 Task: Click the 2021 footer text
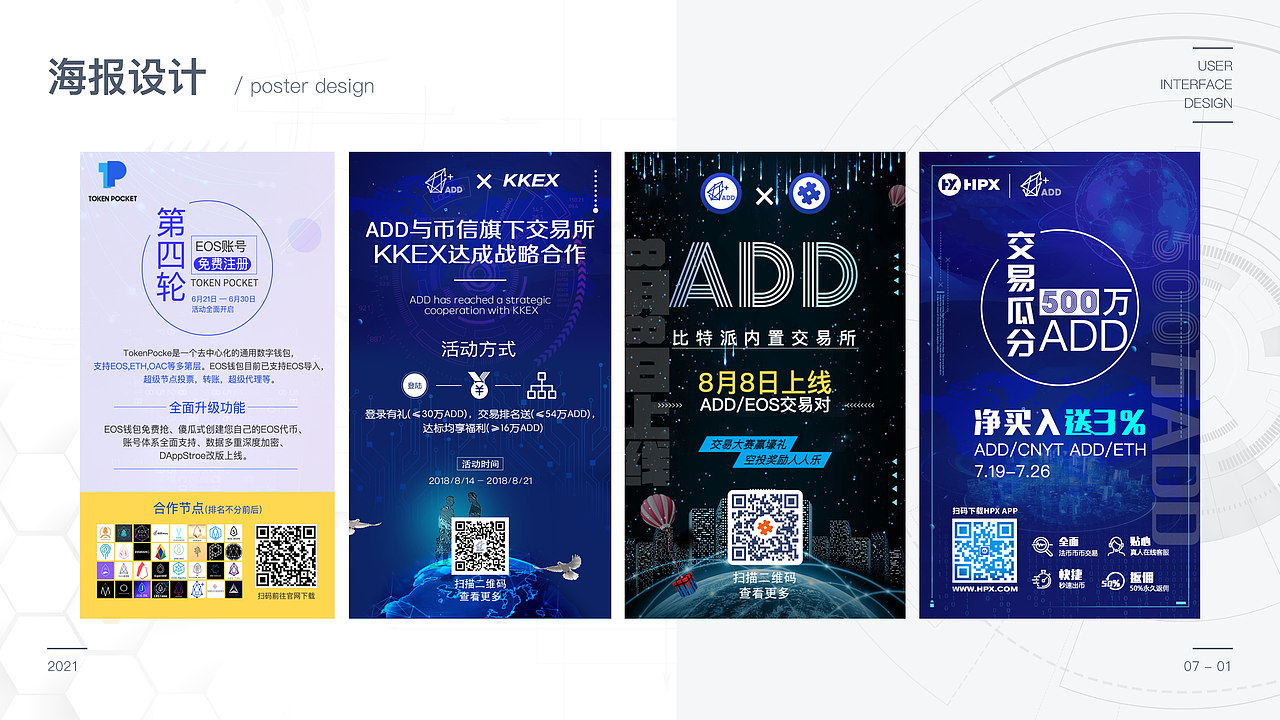pyautogui.click(x=62, y=666)
